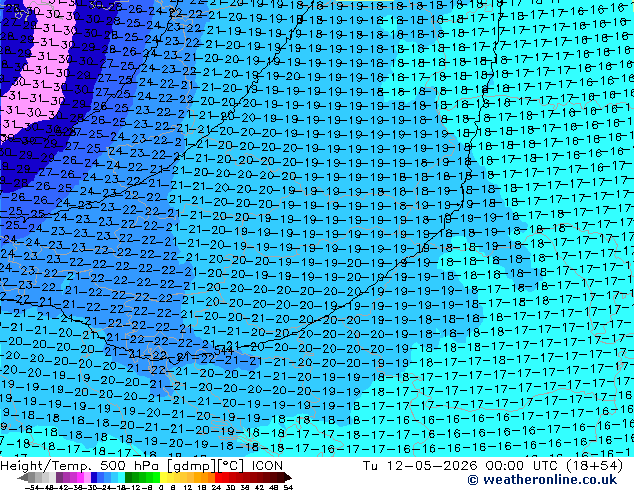Screen dimensions: 634x490
Task: Click the 'Tu 12-05-2026 00:00 UTC' timestamp
Action: [x=458, y=466]
